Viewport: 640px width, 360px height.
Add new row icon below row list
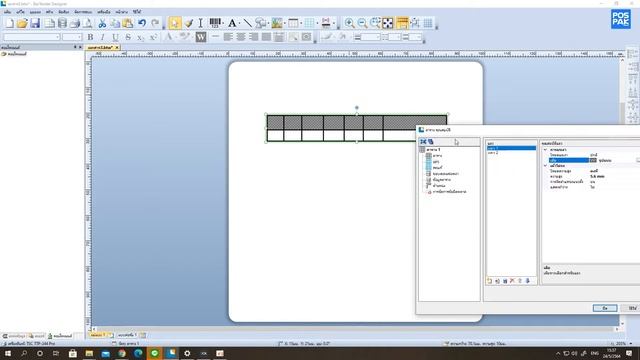[x=490, y=281]
